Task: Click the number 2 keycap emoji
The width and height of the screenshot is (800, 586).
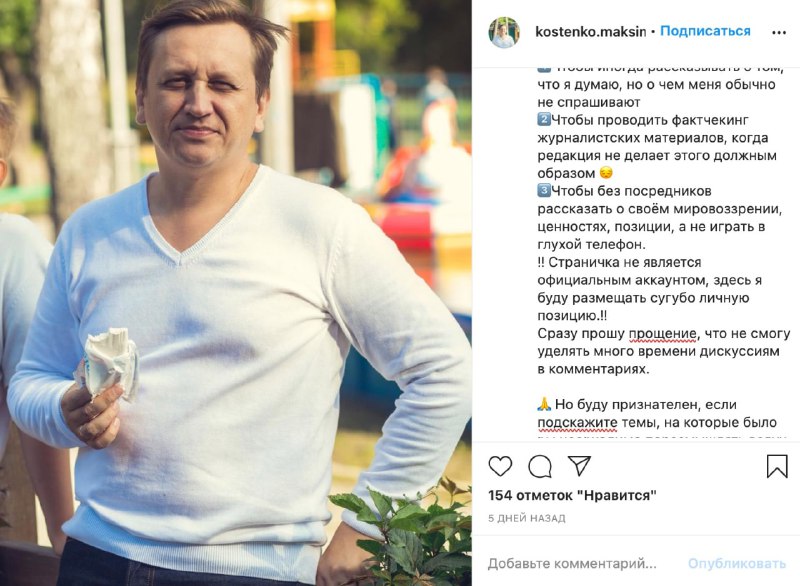Action: (543, 119)
